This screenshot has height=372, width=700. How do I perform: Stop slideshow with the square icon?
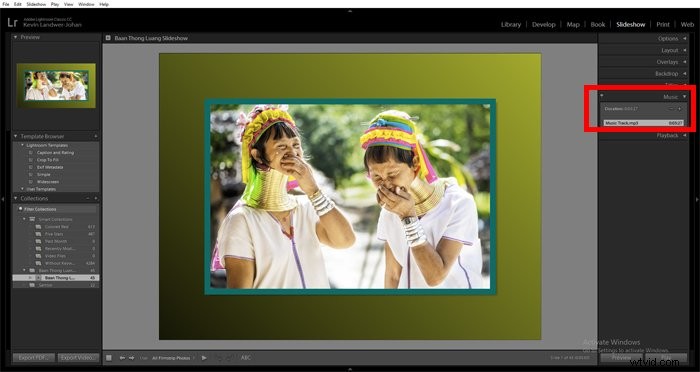[x=109, y=358]
